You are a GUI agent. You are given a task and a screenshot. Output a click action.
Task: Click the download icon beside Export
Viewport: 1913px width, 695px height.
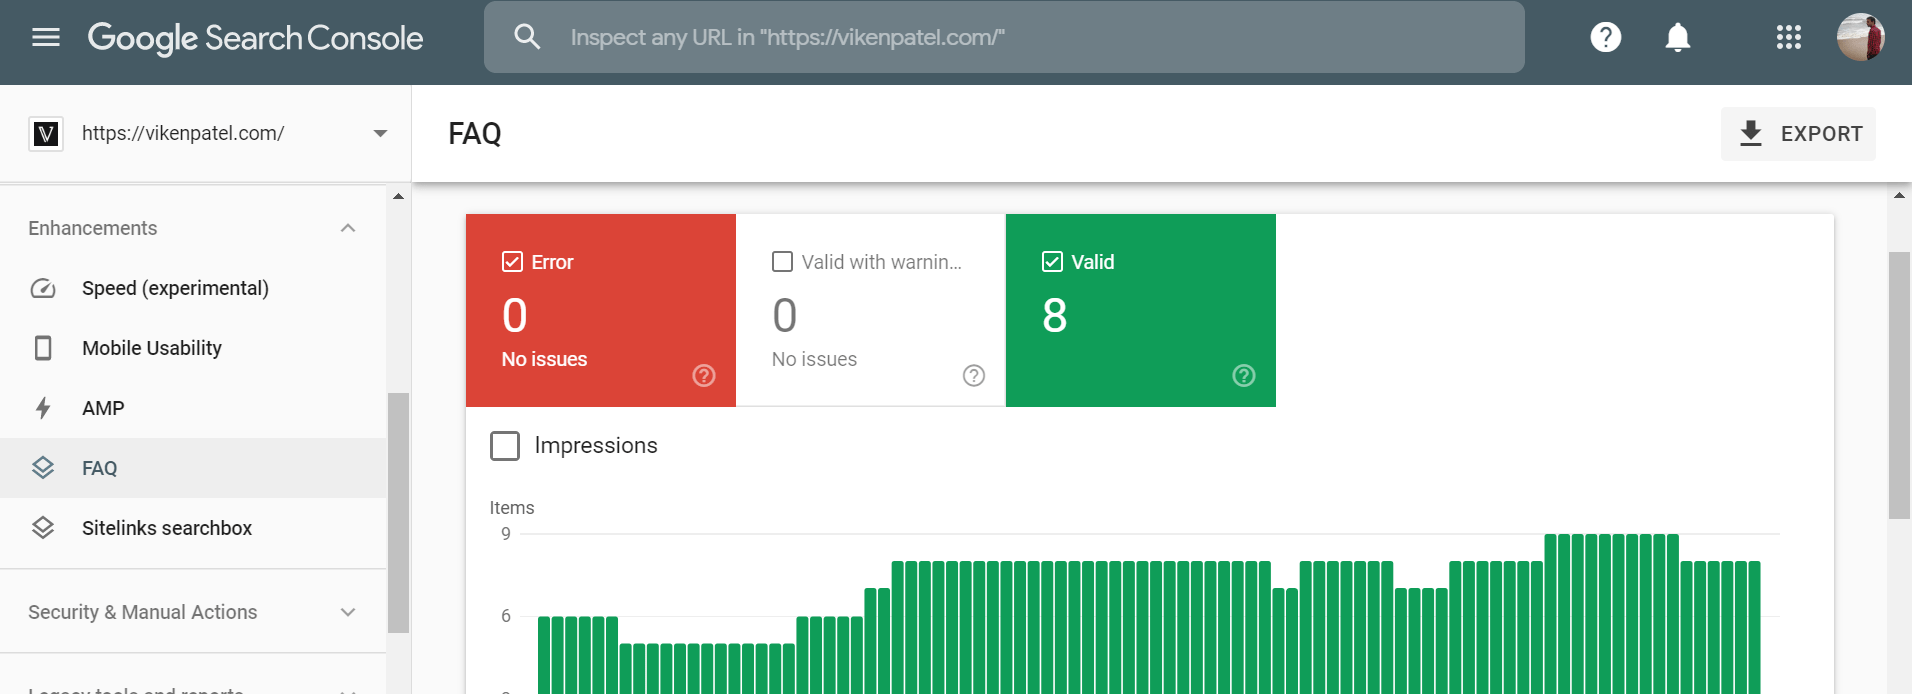1751,134
